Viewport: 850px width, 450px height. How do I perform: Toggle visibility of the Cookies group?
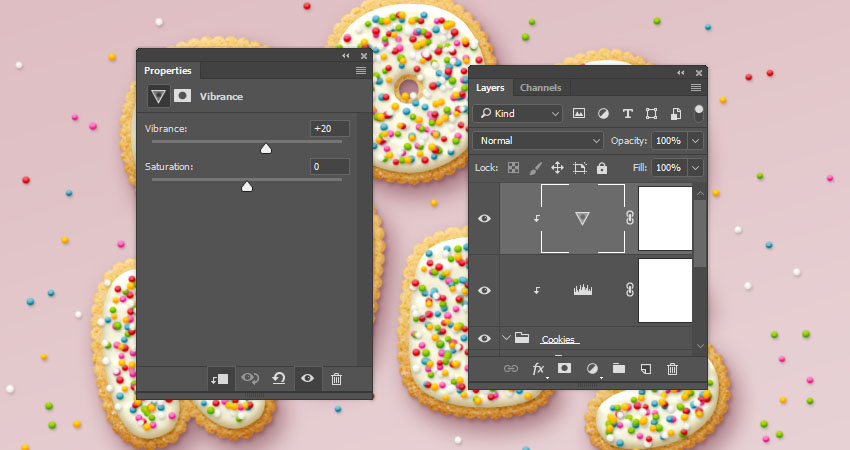pyautogui.click(x=485, y=339)
